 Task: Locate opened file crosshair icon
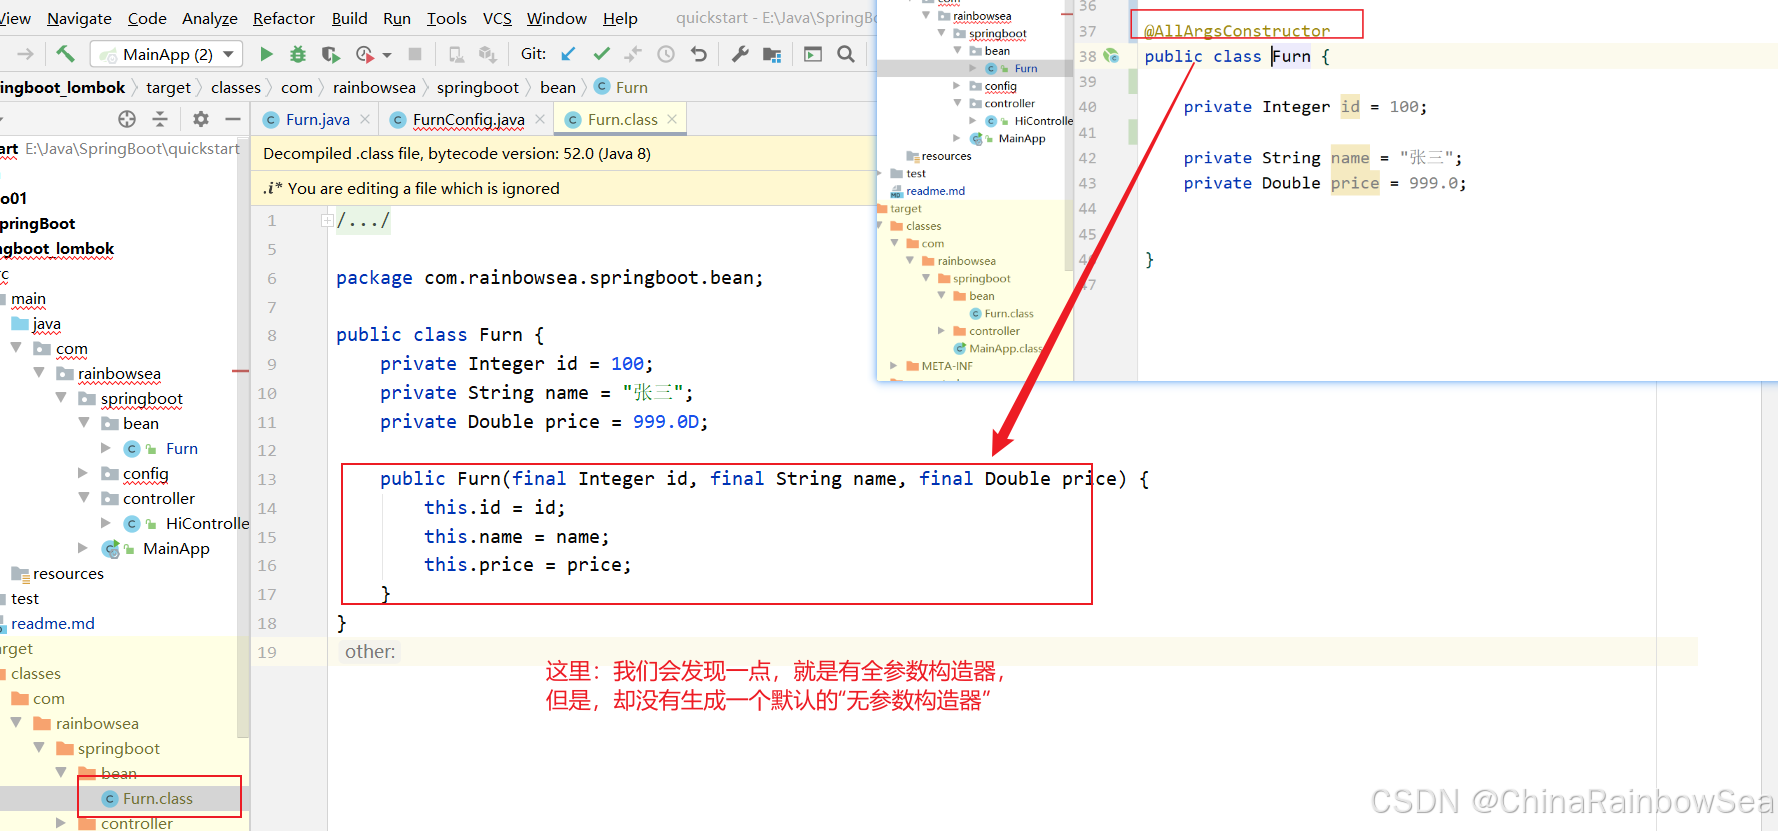tap(127, 119)
